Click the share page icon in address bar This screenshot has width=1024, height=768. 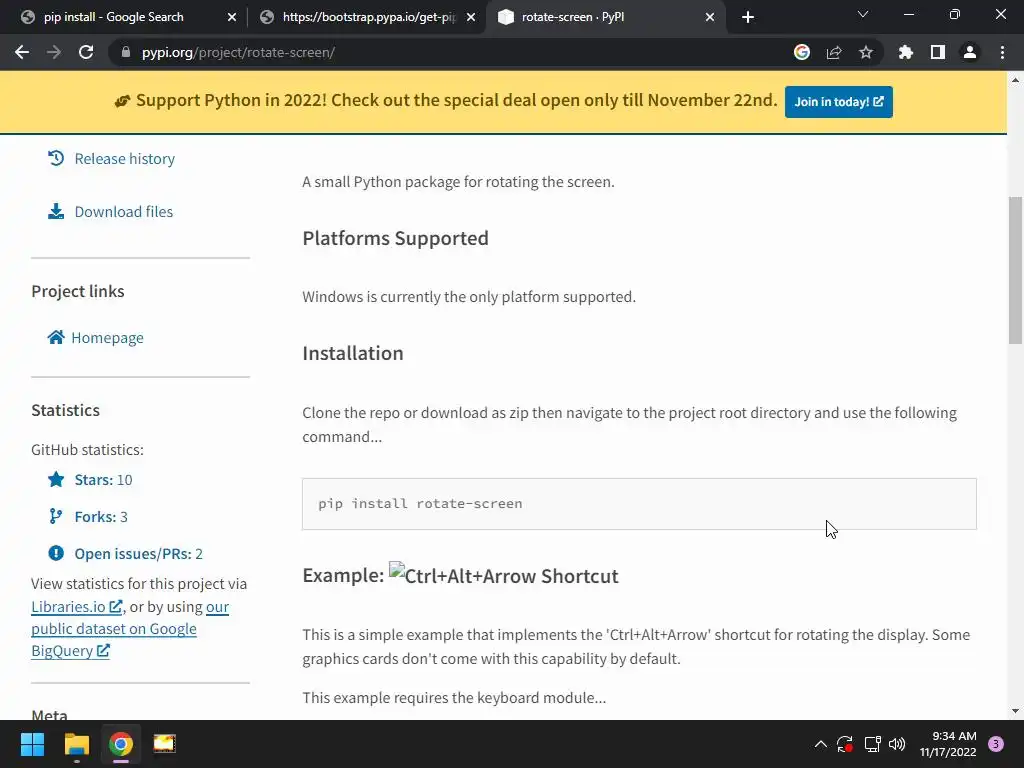tap(834, 52)
